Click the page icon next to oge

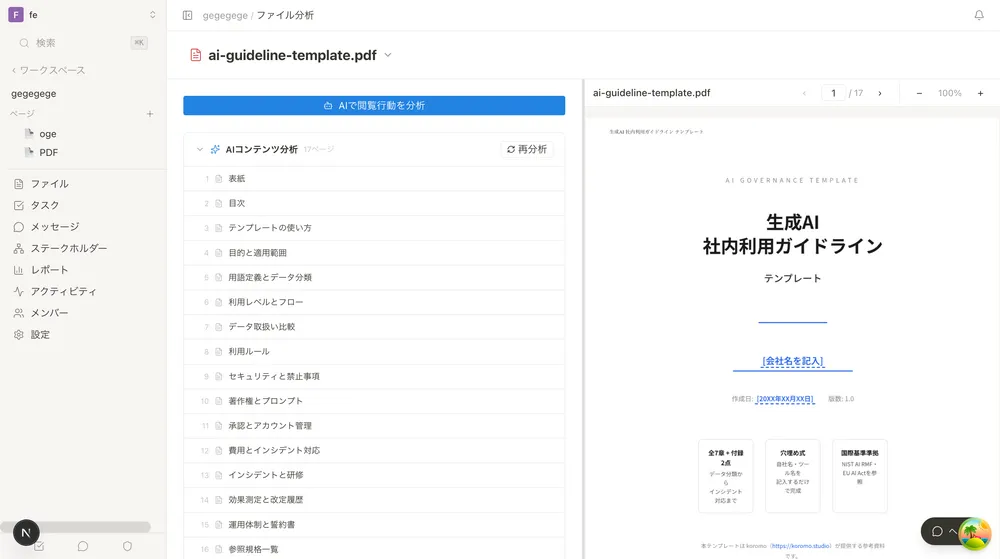point(29,133)
